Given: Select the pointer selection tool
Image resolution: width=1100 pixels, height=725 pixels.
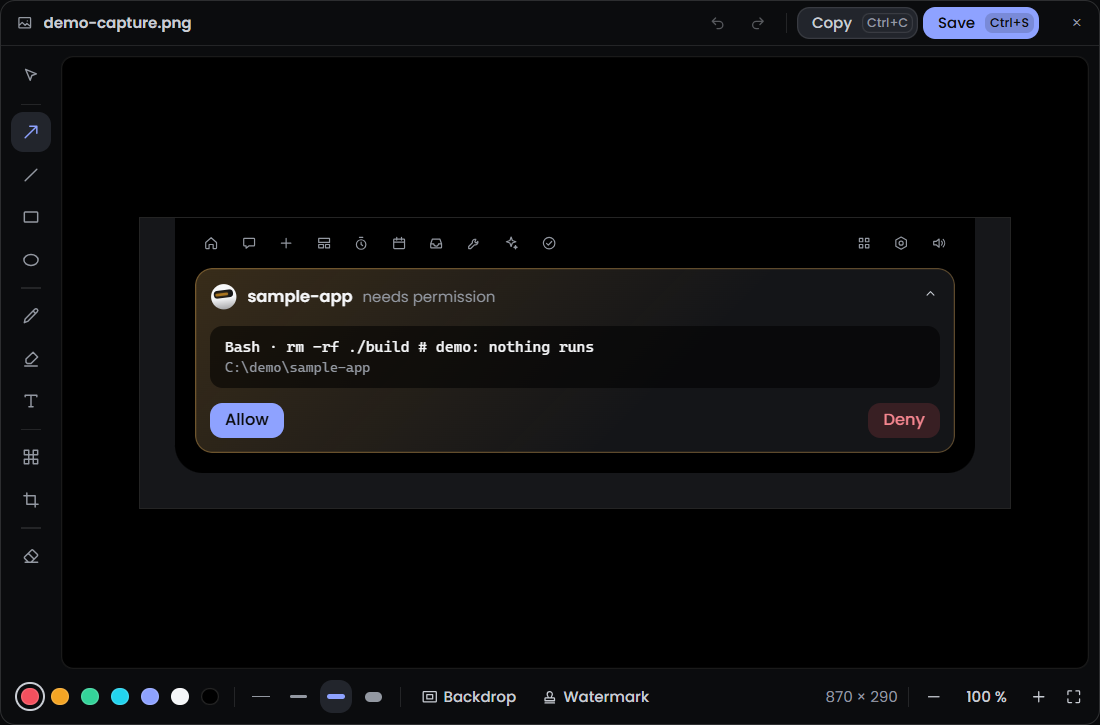Looking at the screenshot, I should pyautogui.click(x=31, y=75).
